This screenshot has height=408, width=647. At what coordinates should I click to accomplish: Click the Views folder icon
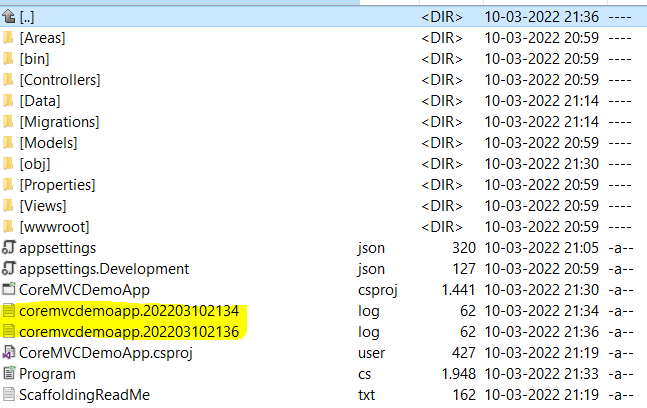[8, 206]
